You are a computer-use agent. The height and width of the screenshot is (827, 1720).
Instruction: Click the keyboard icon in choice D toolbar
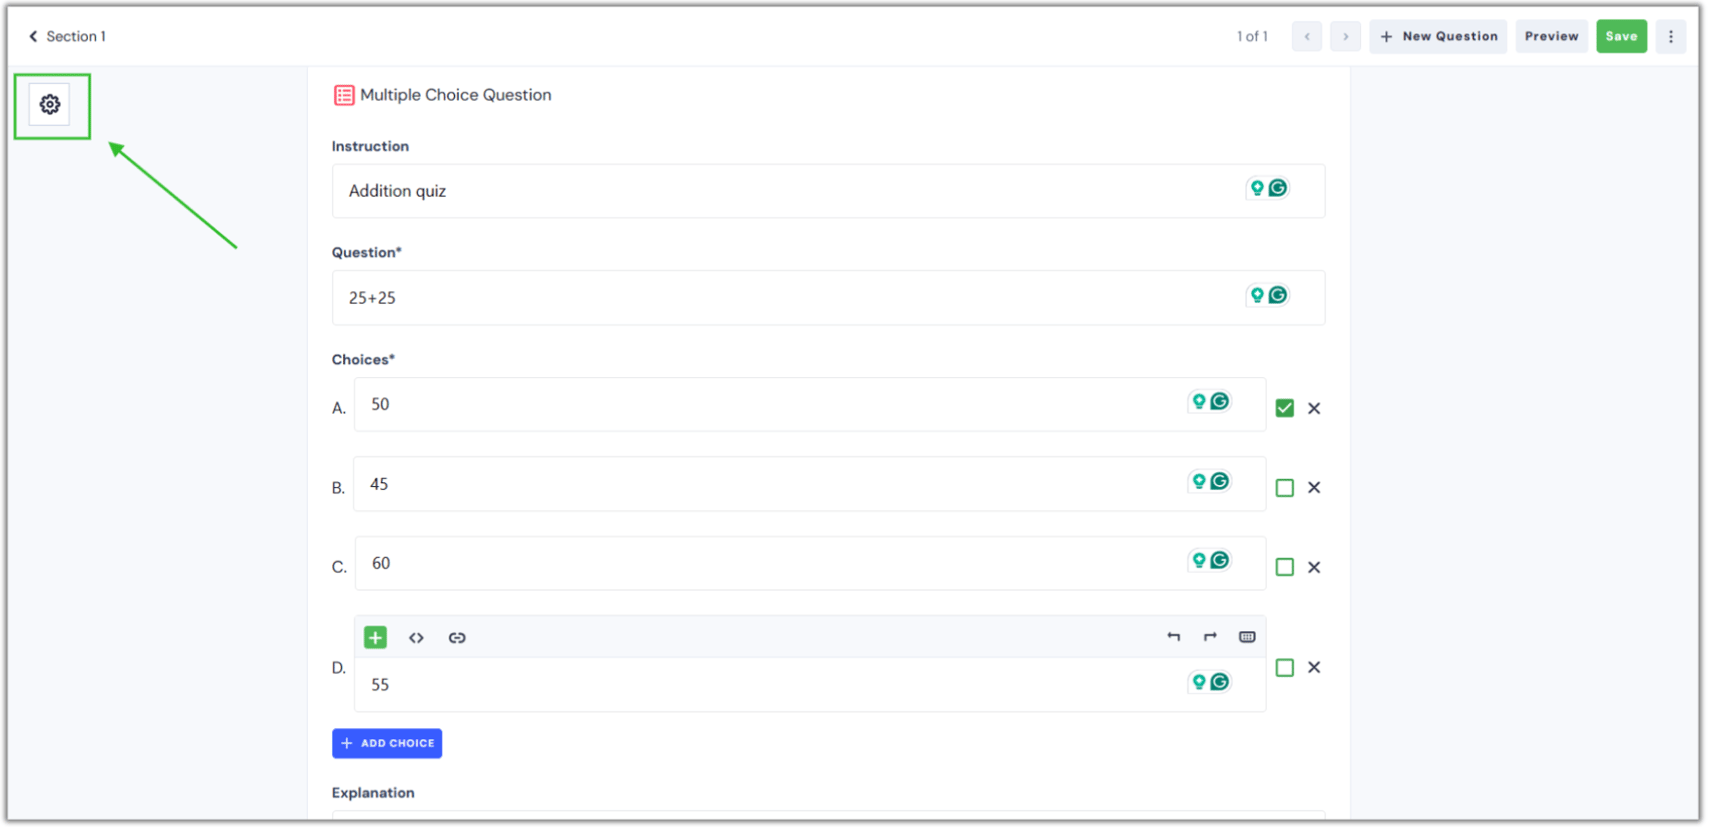(x=1247, y=637)
